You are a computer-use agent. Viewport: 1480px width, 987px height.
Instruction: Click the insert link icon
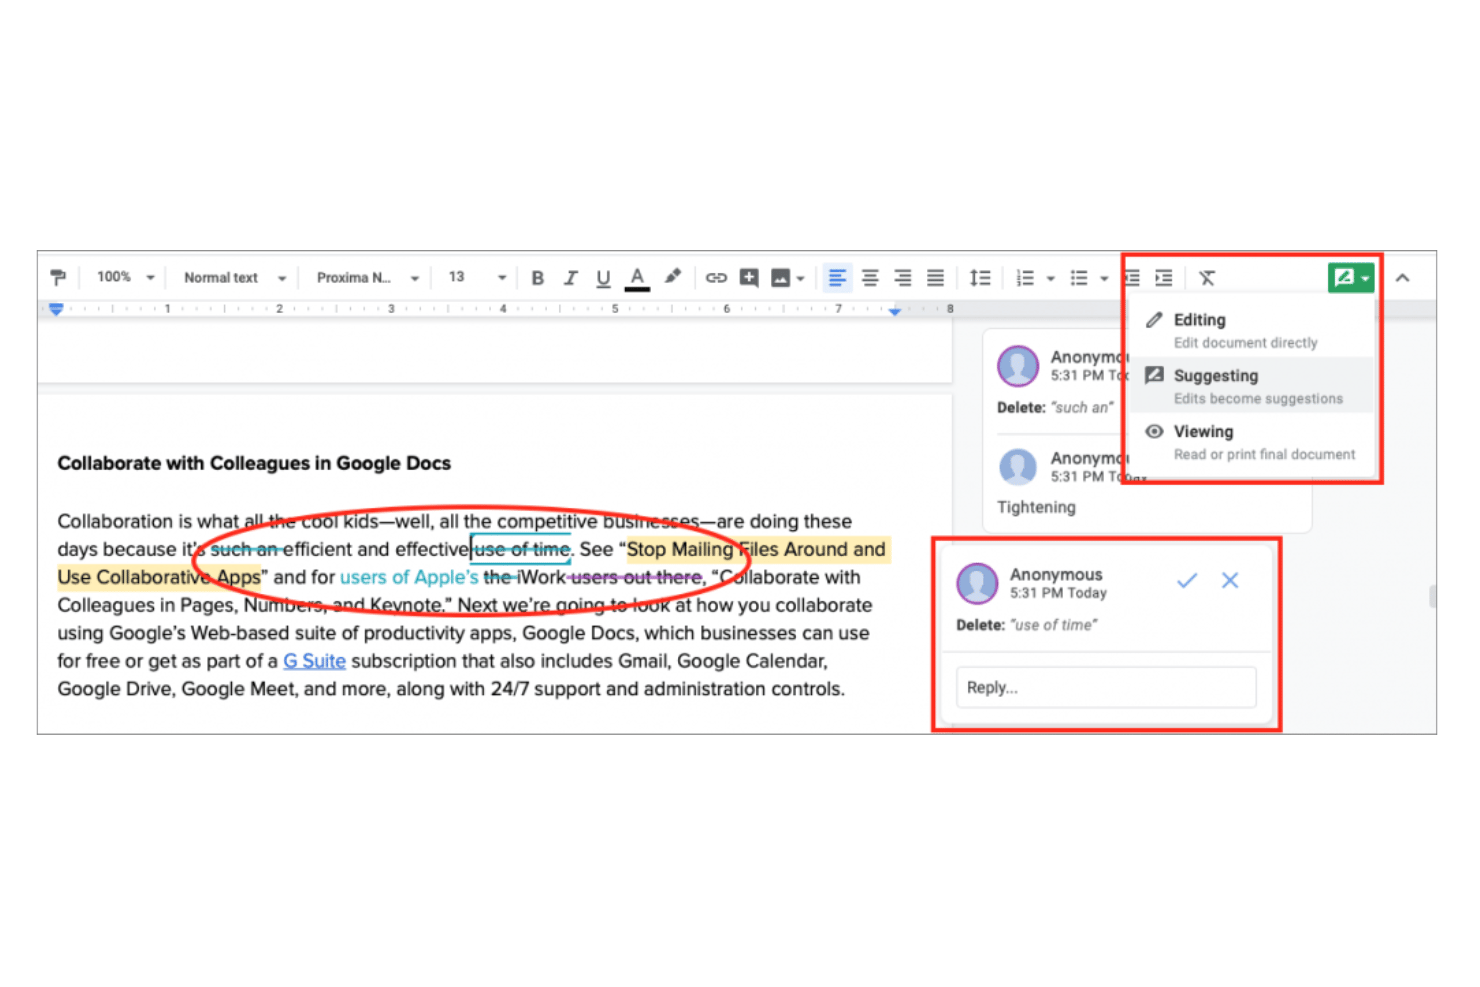pyautogui.click(x=716, y=278)
